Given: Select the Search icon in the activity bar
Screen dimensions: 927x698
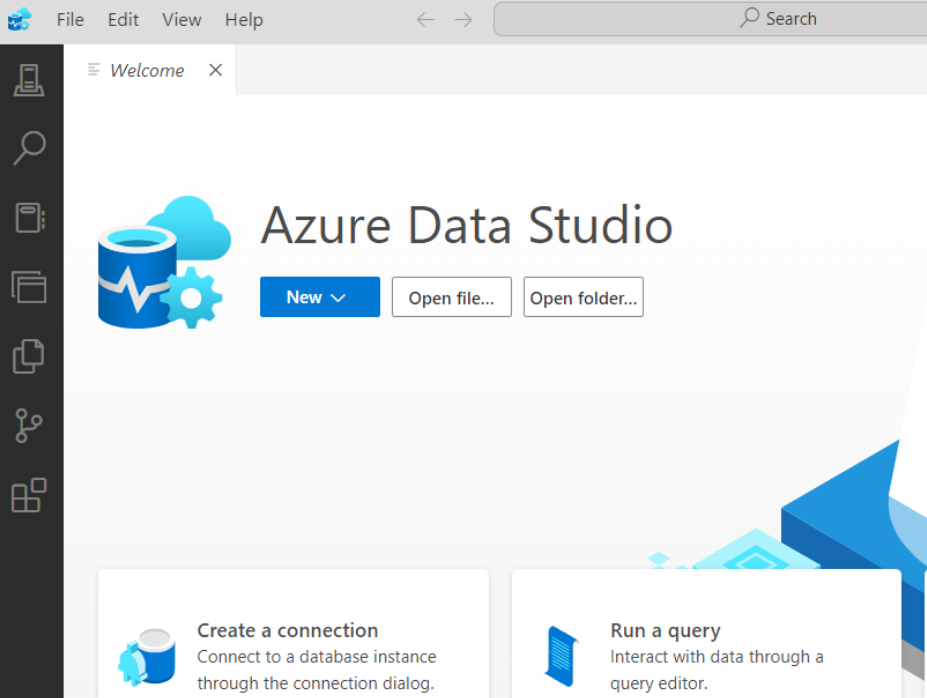Looking at the screenshot, I should tap(29, 148).
